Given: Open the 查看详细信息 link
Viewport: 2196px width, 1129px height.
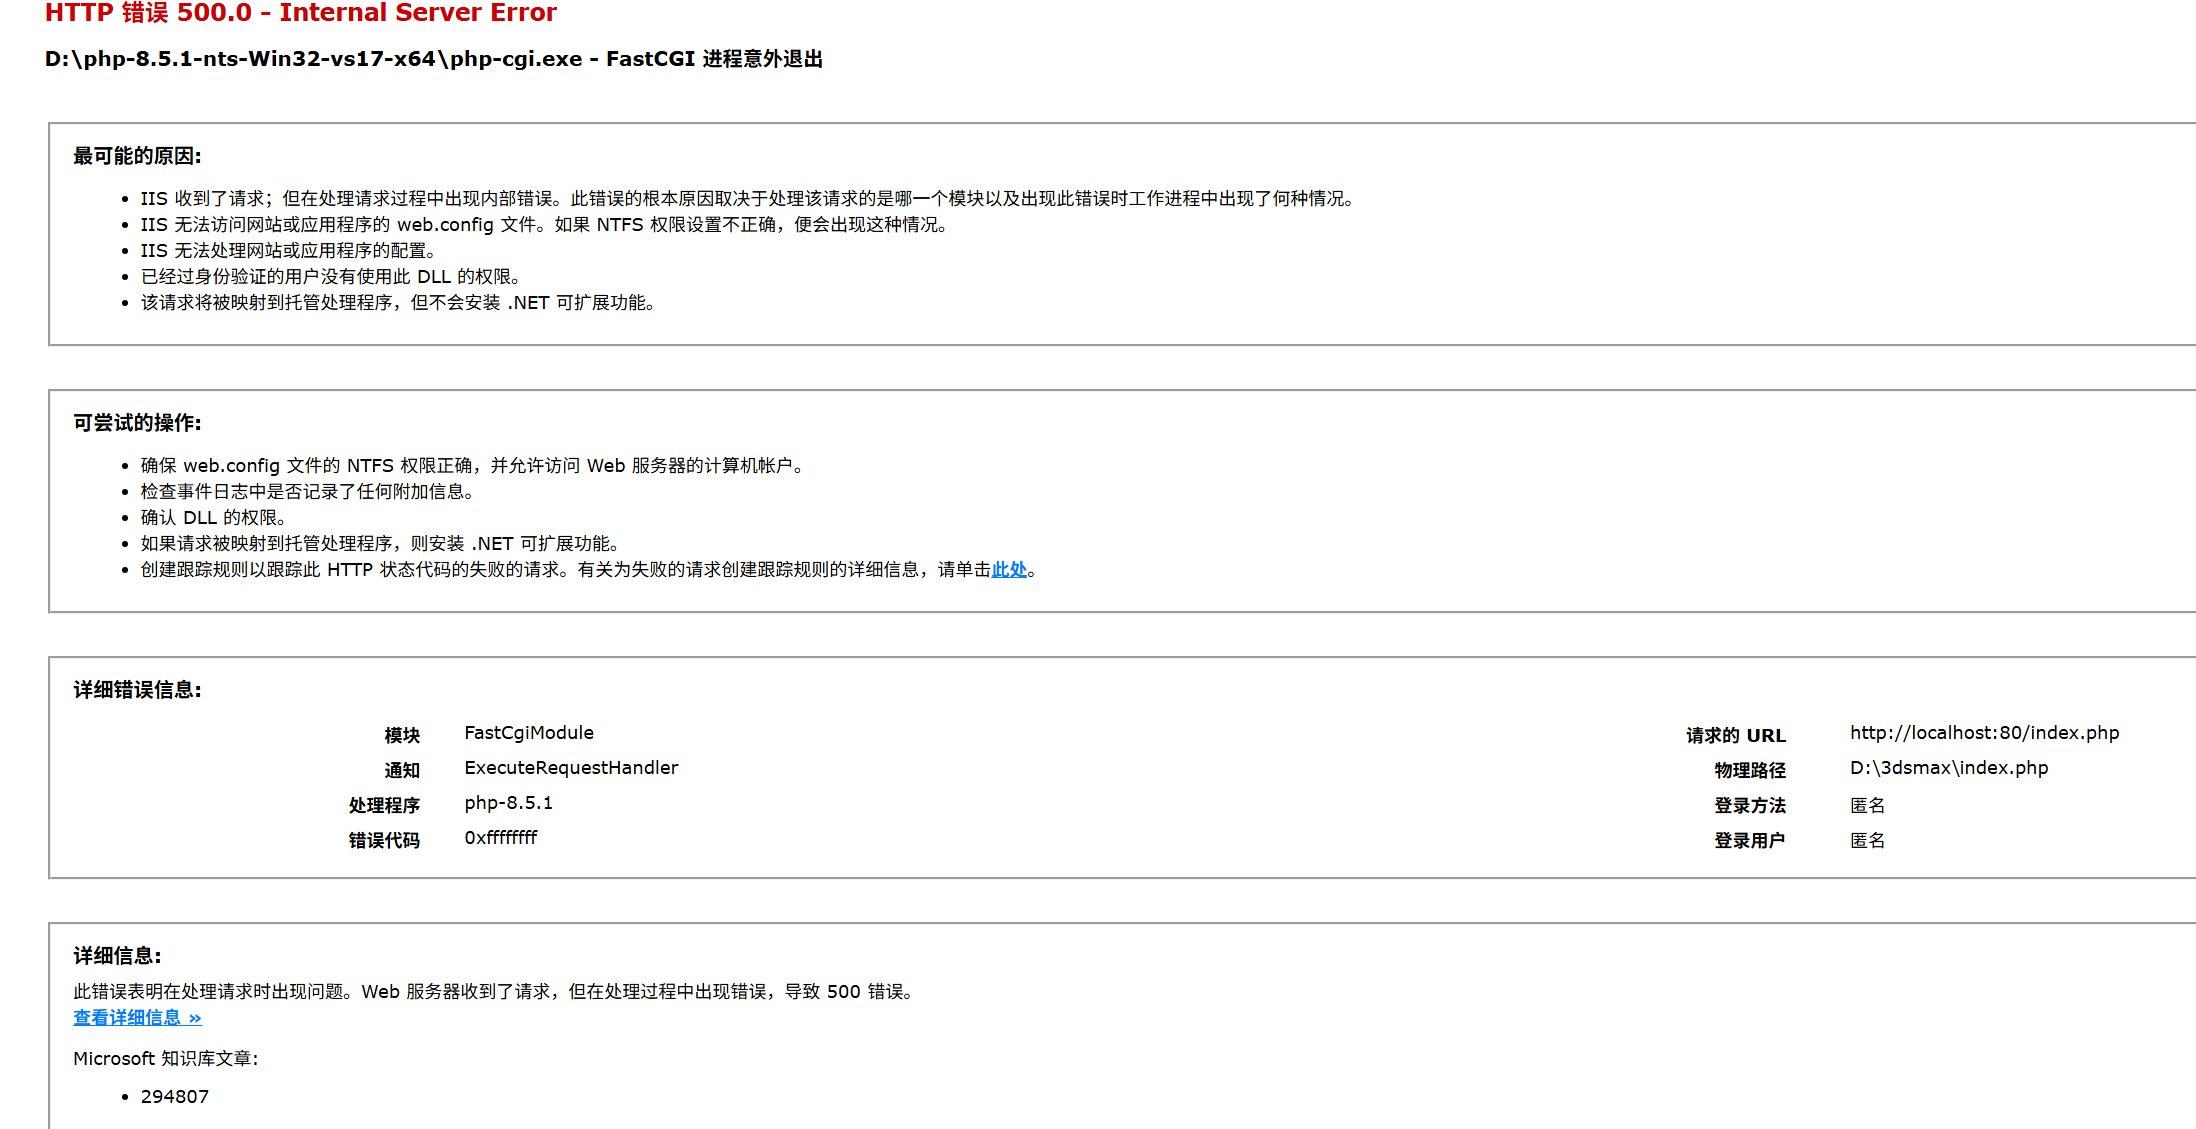Looking at the screenshot, I should (x=137, y=1018).
